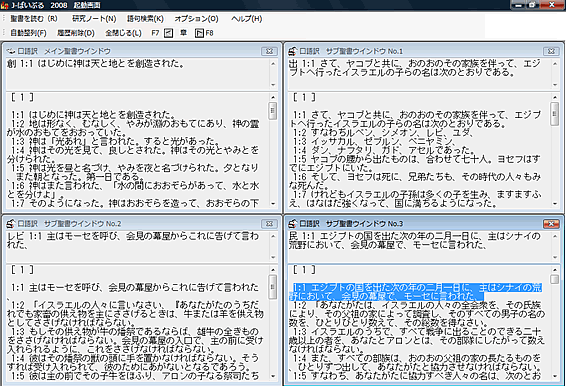Screen dimensions: 567x387
Task: Click chapter marker [ 1 ] in window No.3
Action: [304, 269]
